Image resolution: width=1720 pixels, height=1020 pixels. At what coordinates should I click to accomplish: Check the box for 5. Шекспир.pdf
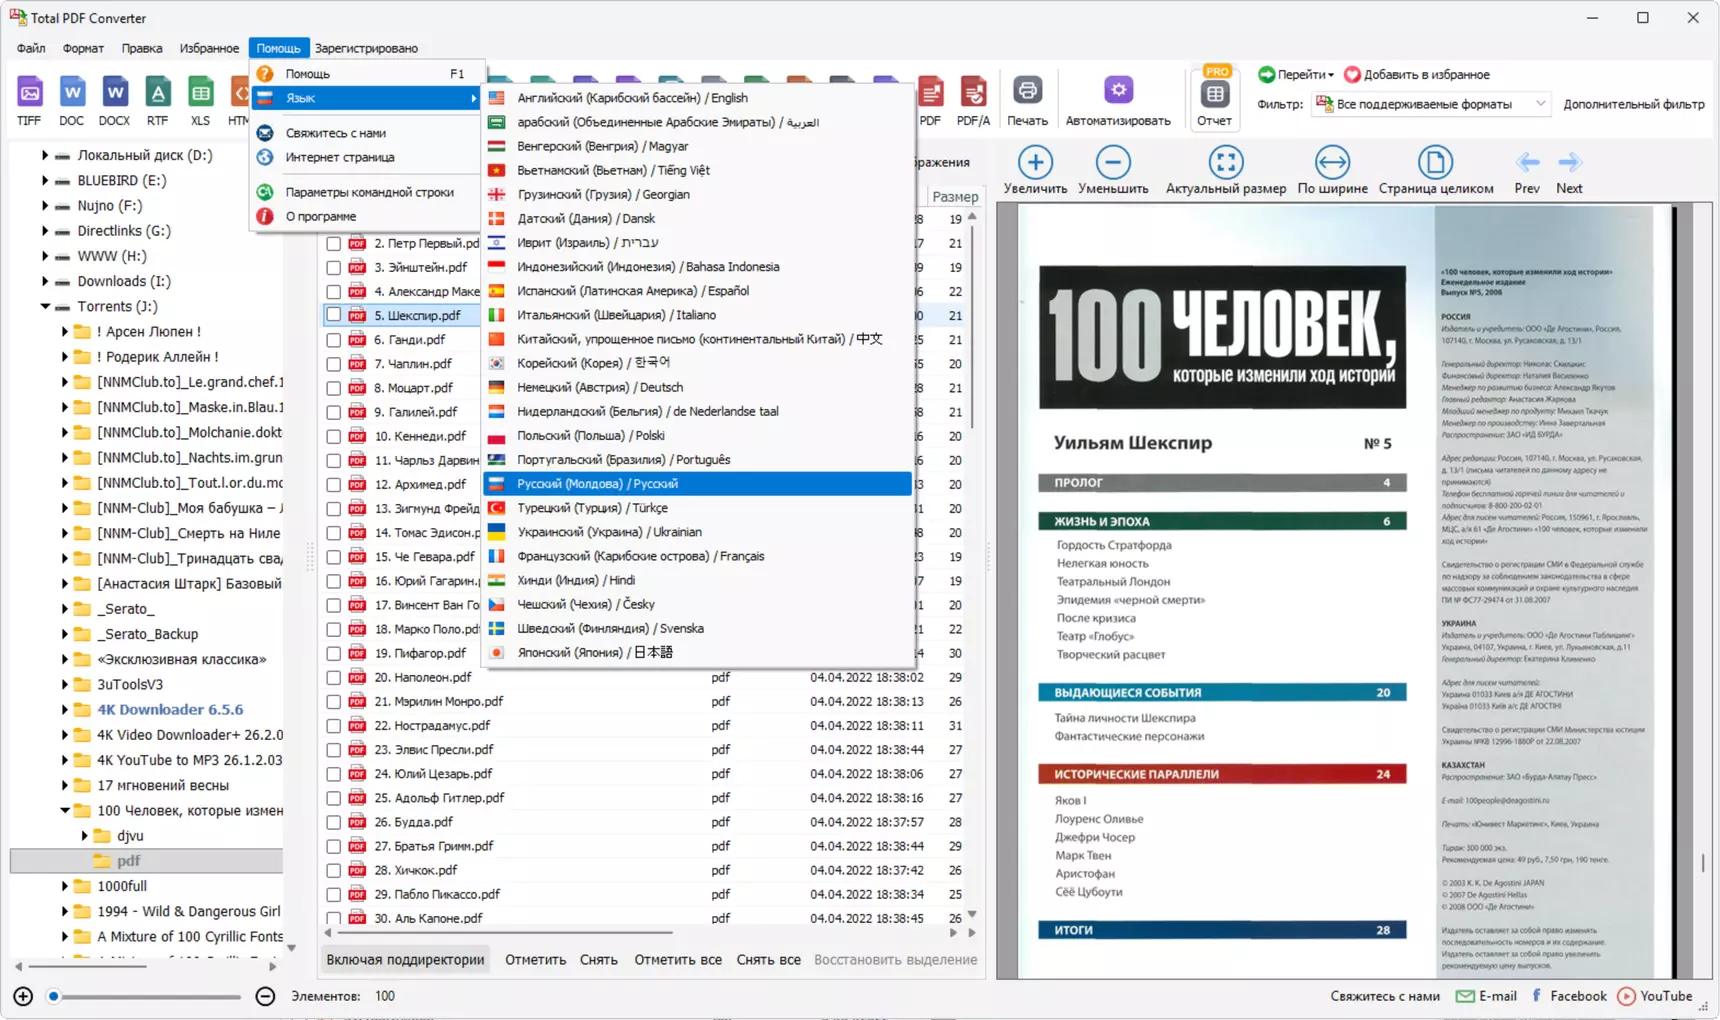pyautogui.click(x=333, y=315)
